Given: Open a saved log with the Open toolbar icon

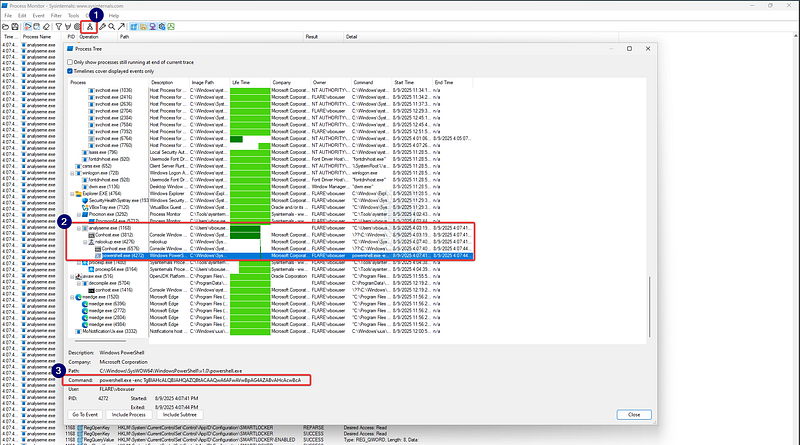Looking at the screenshot, I should coord(6,27).
